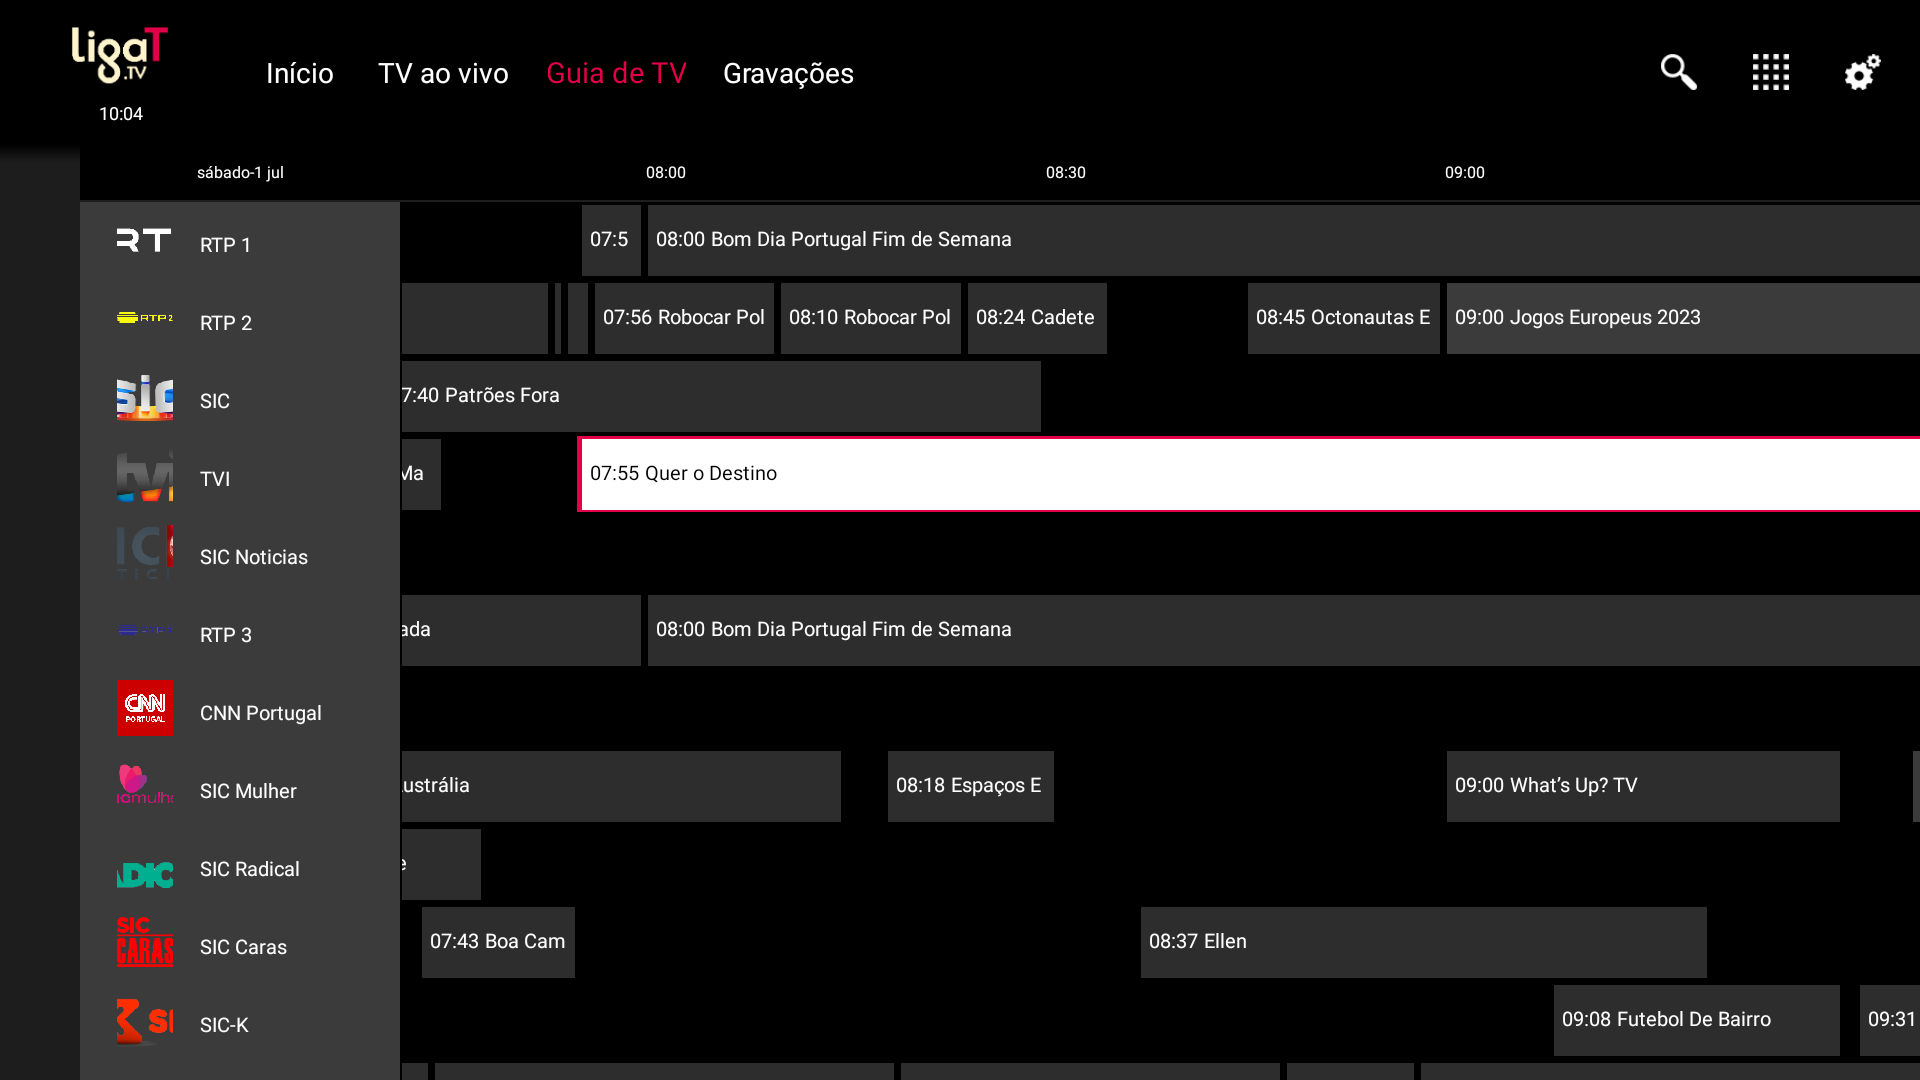Select the 07:5 program on RTP 1
Image resolution: width=1920 pixels, height=1080 pixels.
tap(611, 240)
